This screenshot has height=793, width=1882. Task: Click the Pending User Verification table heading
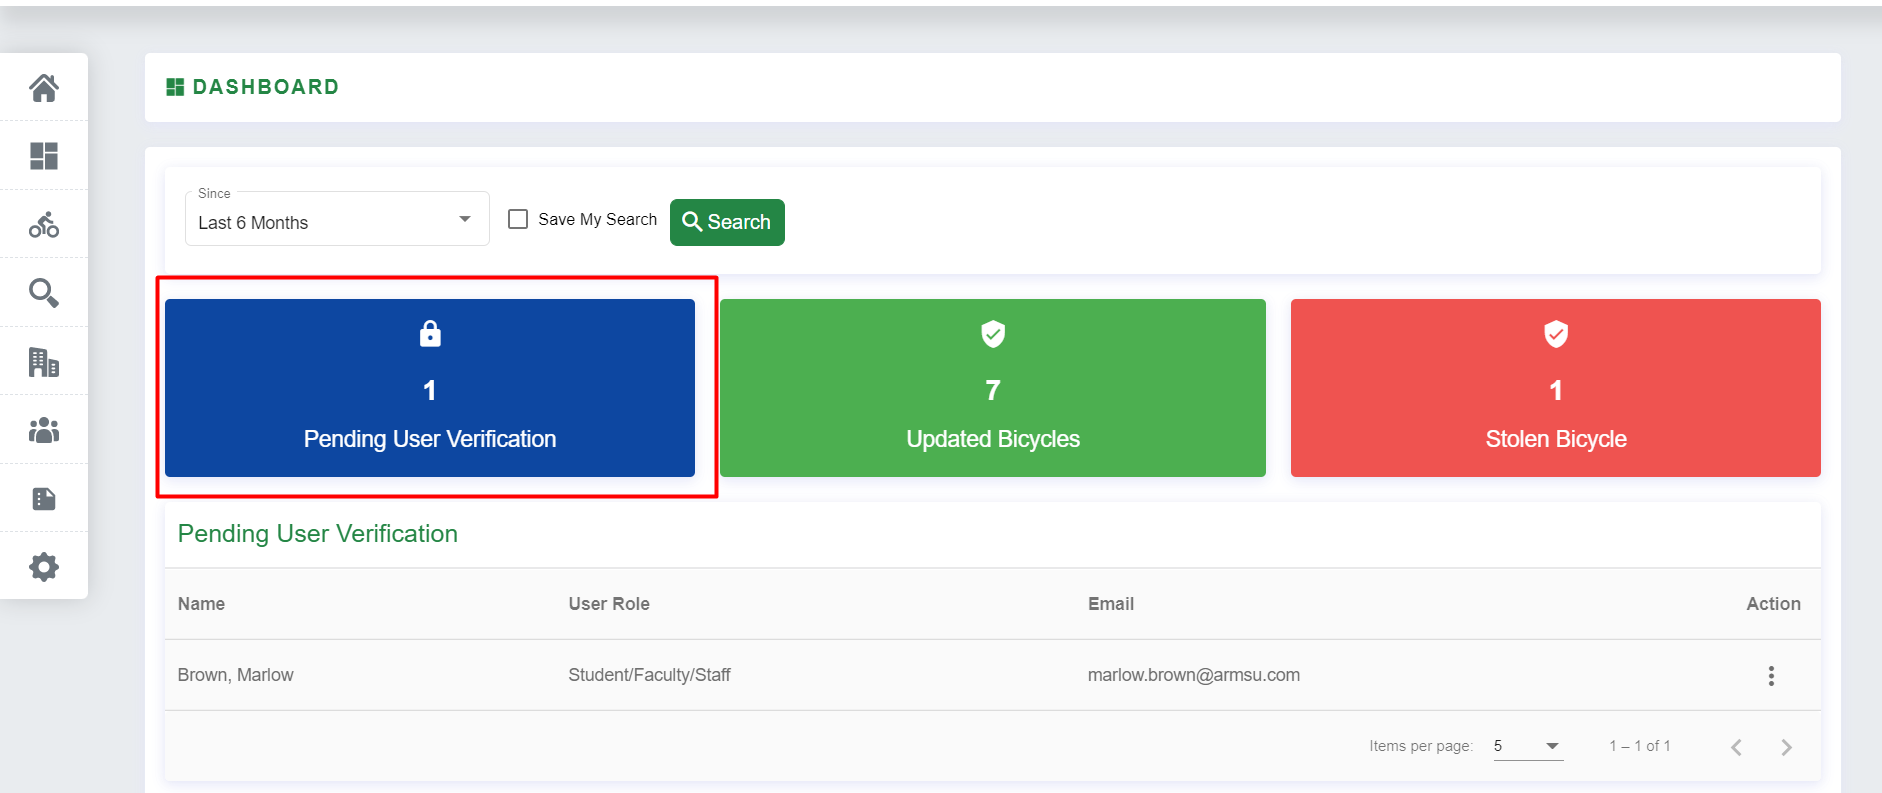tap(318, 534)
